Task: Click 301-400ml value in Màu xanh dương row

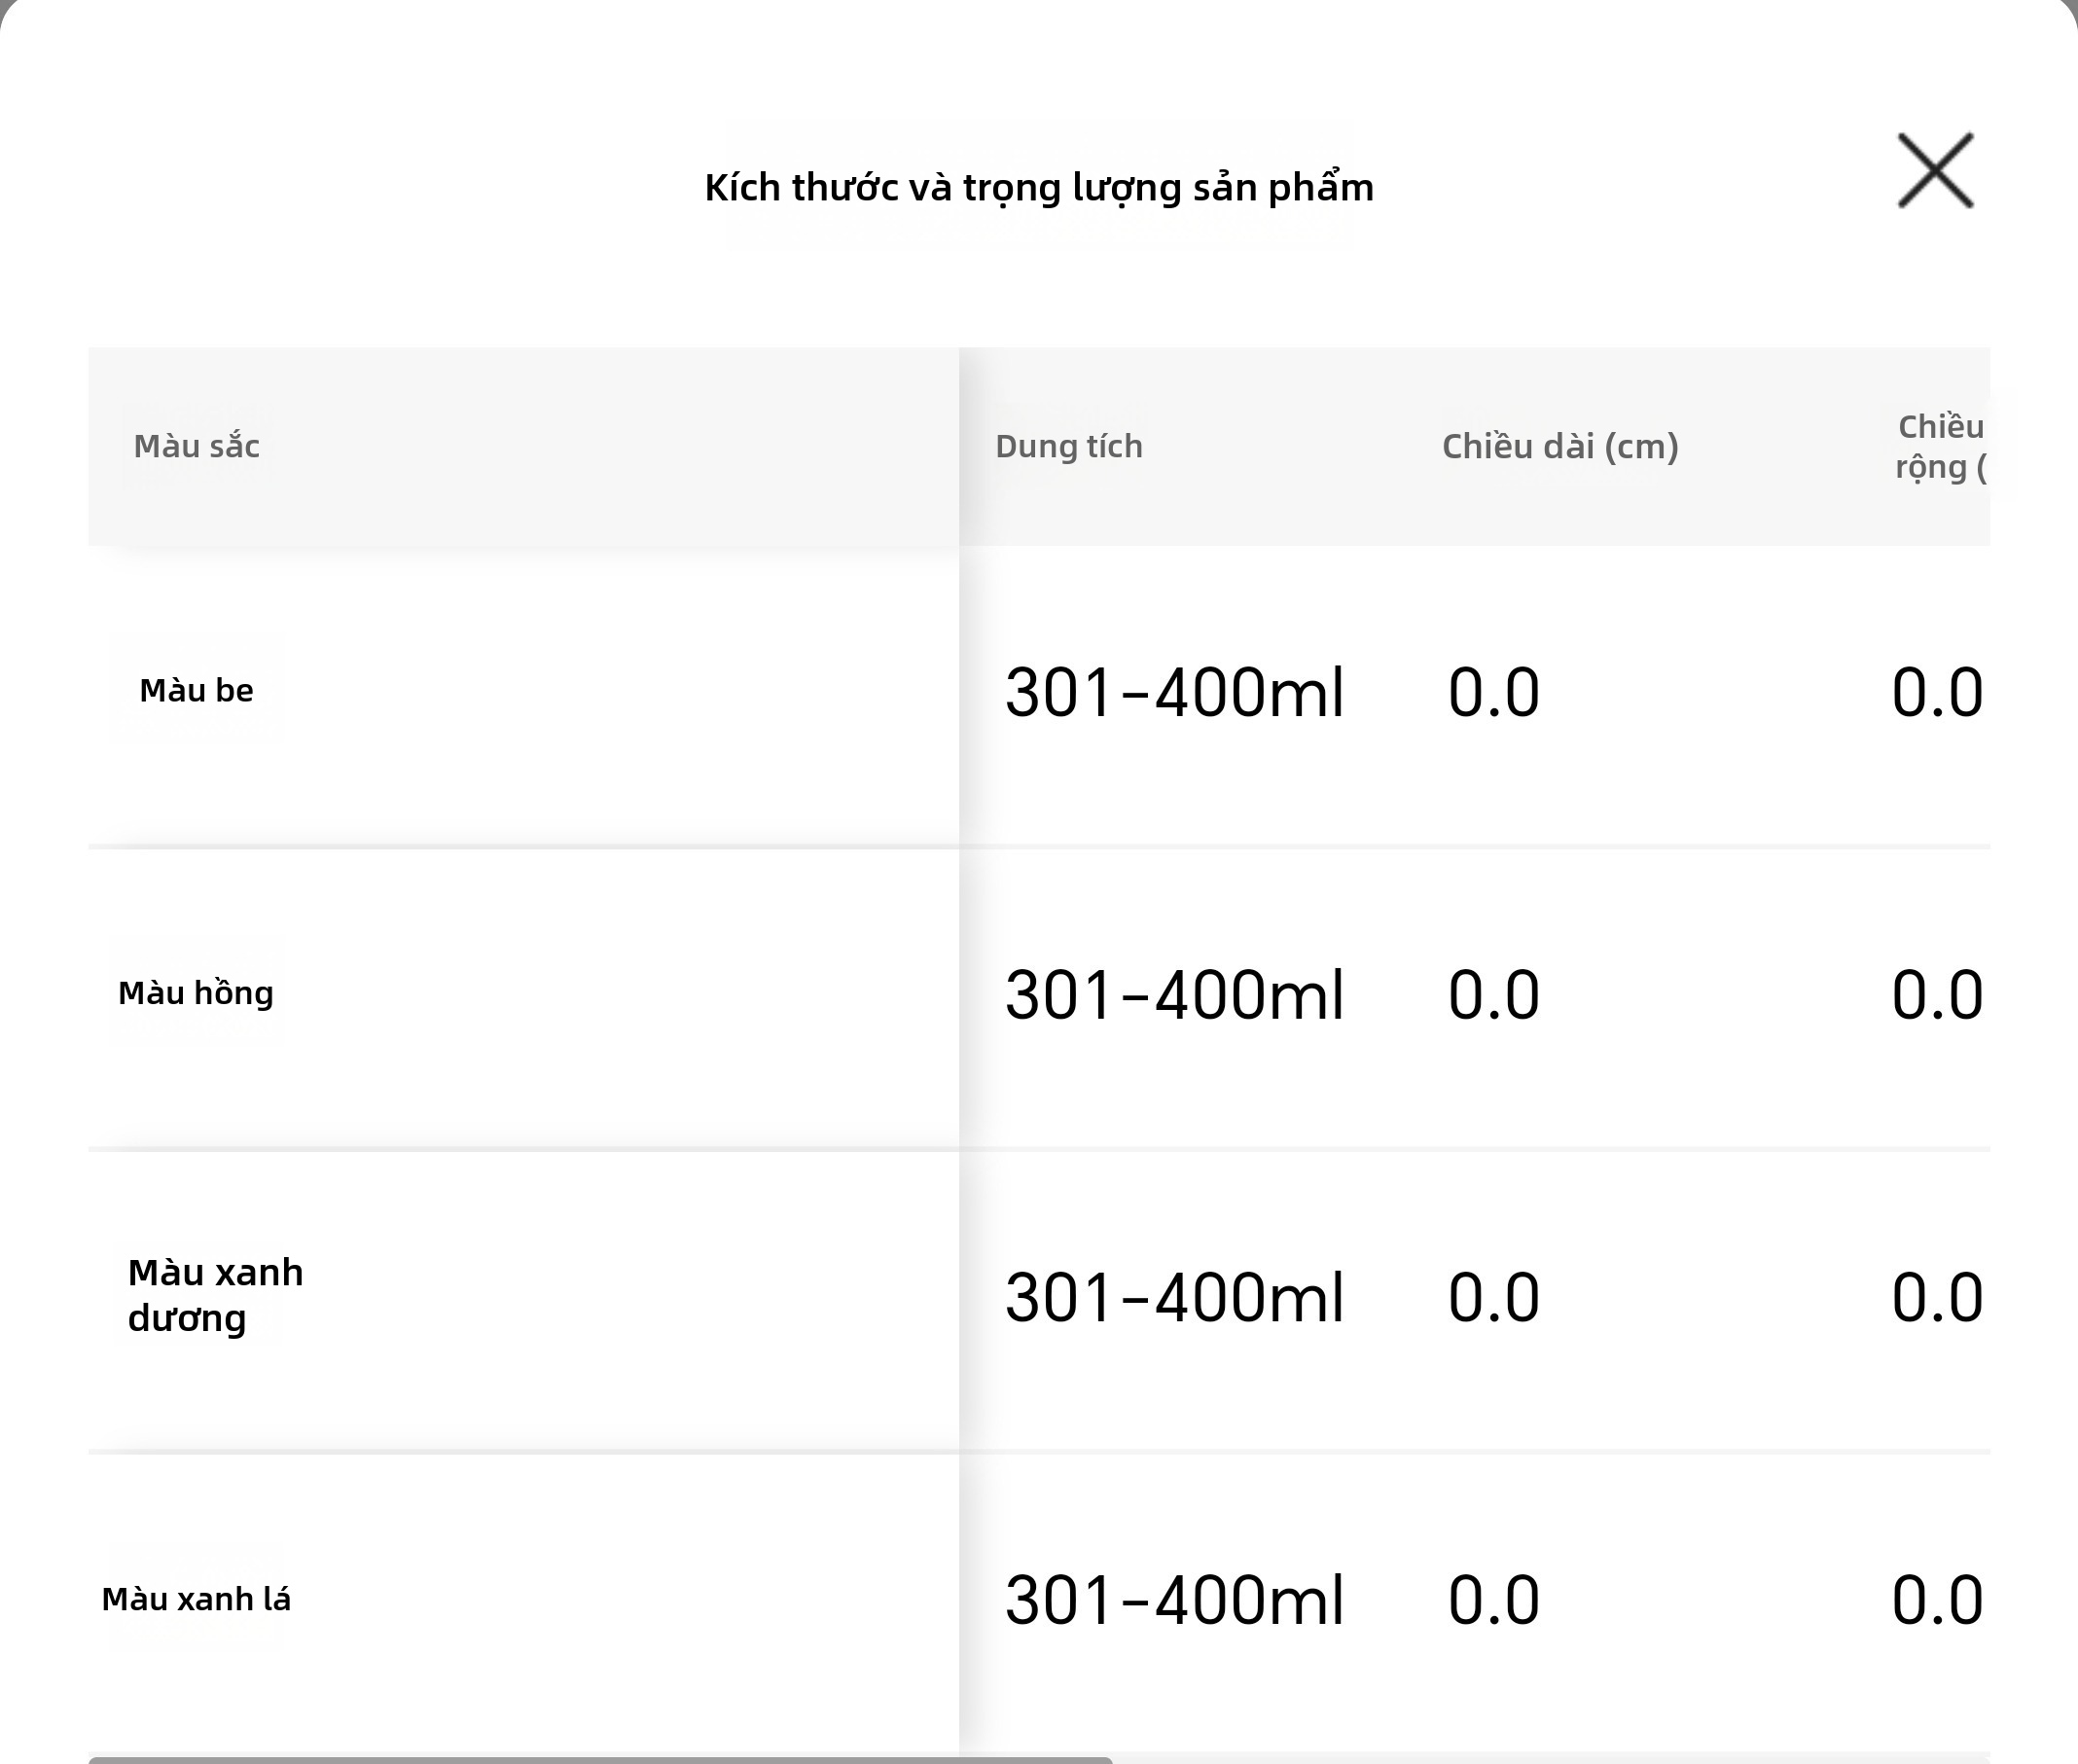Action: [x=1174, y=1298]
